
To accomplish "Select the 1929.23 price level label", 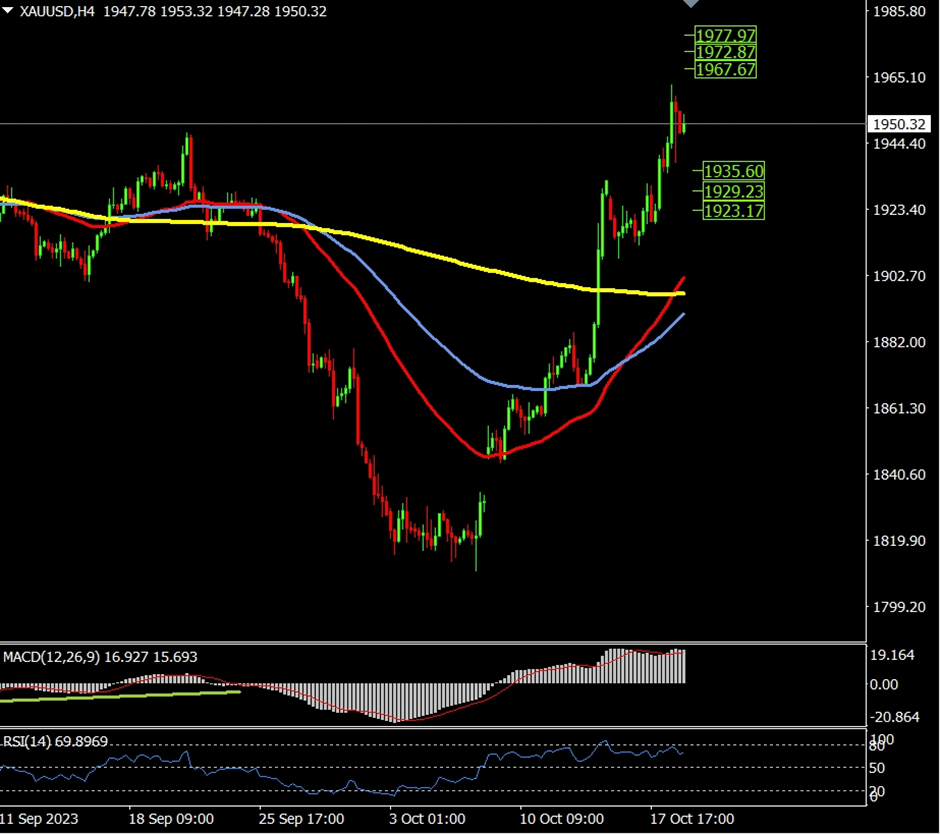I will 733,191.
